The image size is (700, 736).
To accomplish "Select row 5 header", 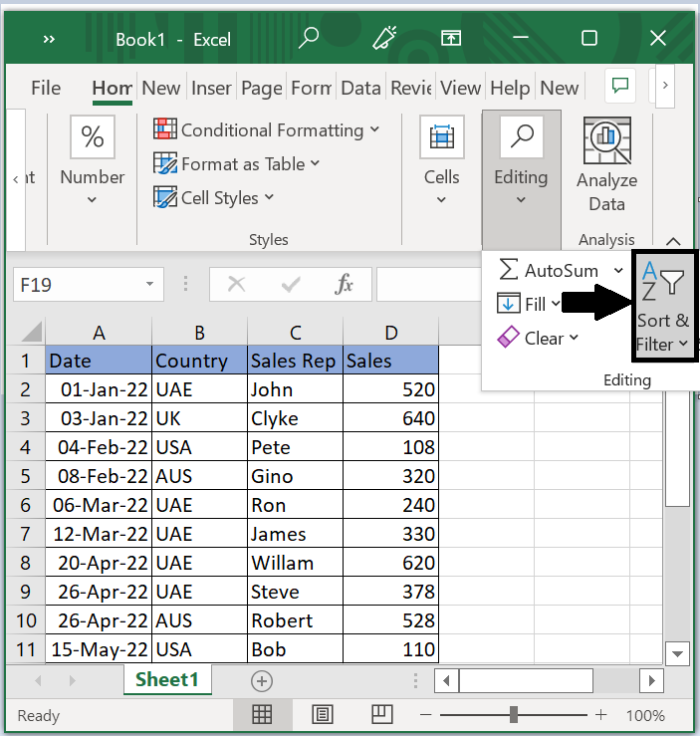I will 25,476.
